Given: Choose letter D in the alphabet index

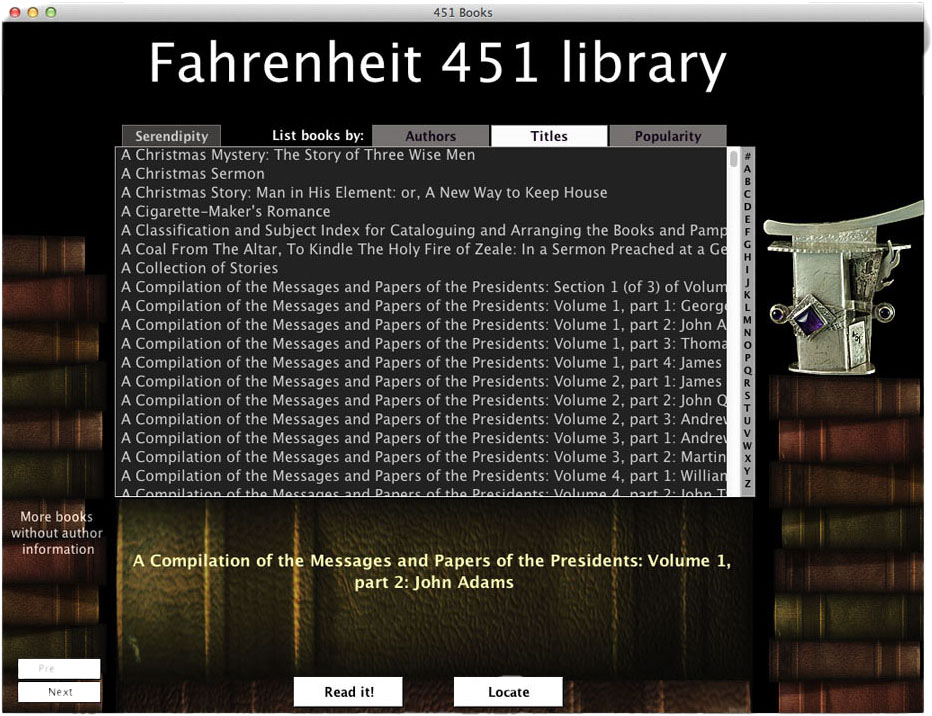Looking at the screenshot, I should pos(747,207).
